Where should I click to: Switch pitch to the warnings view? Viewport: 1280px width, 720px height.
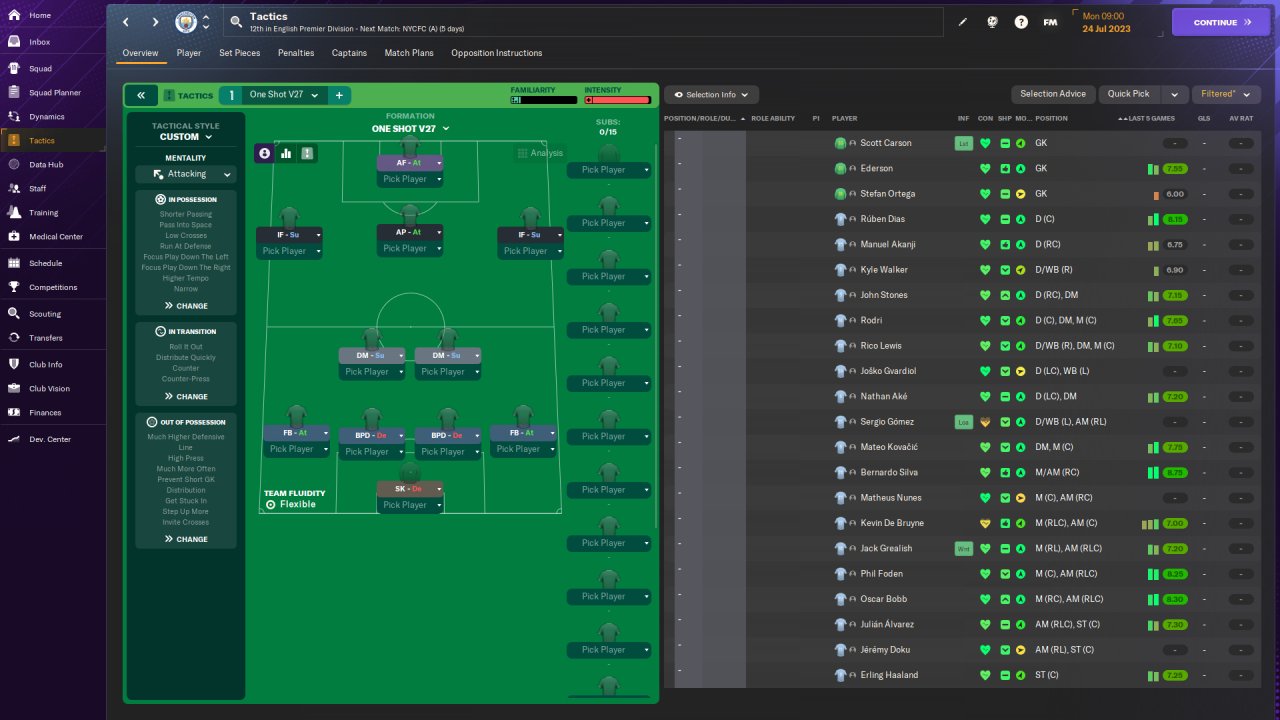click(307, 153)
